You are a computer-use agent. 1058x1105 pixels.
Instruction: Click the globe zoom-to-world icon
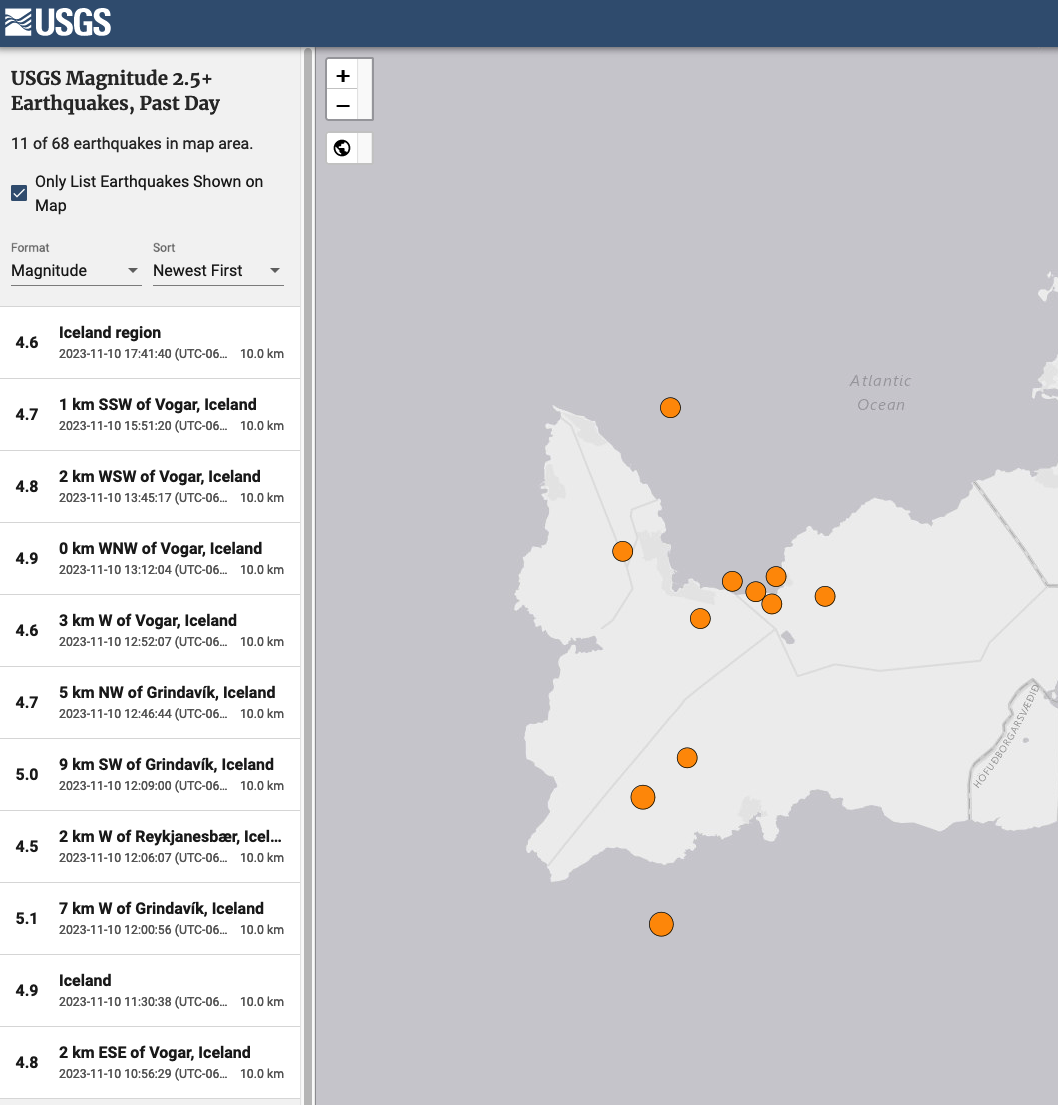pos(343,148)
